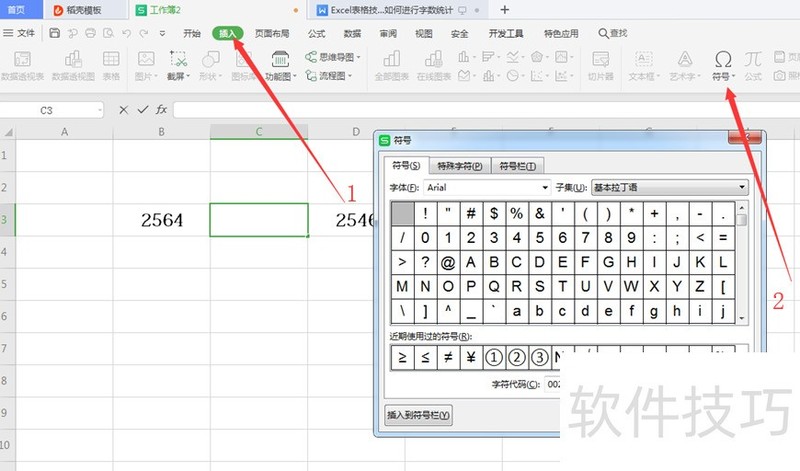Click the Undo arrow icon
The image size is (800, 471).
point(127,33)
